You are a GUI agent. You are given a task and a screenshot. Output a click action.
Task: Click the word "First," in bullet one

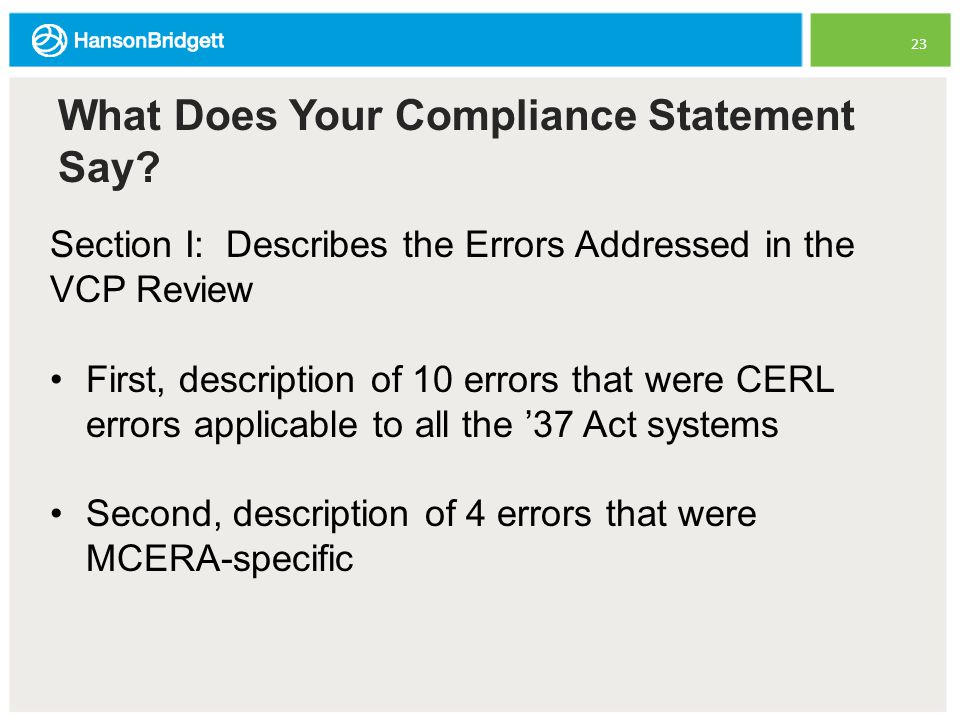pos(126,380)
